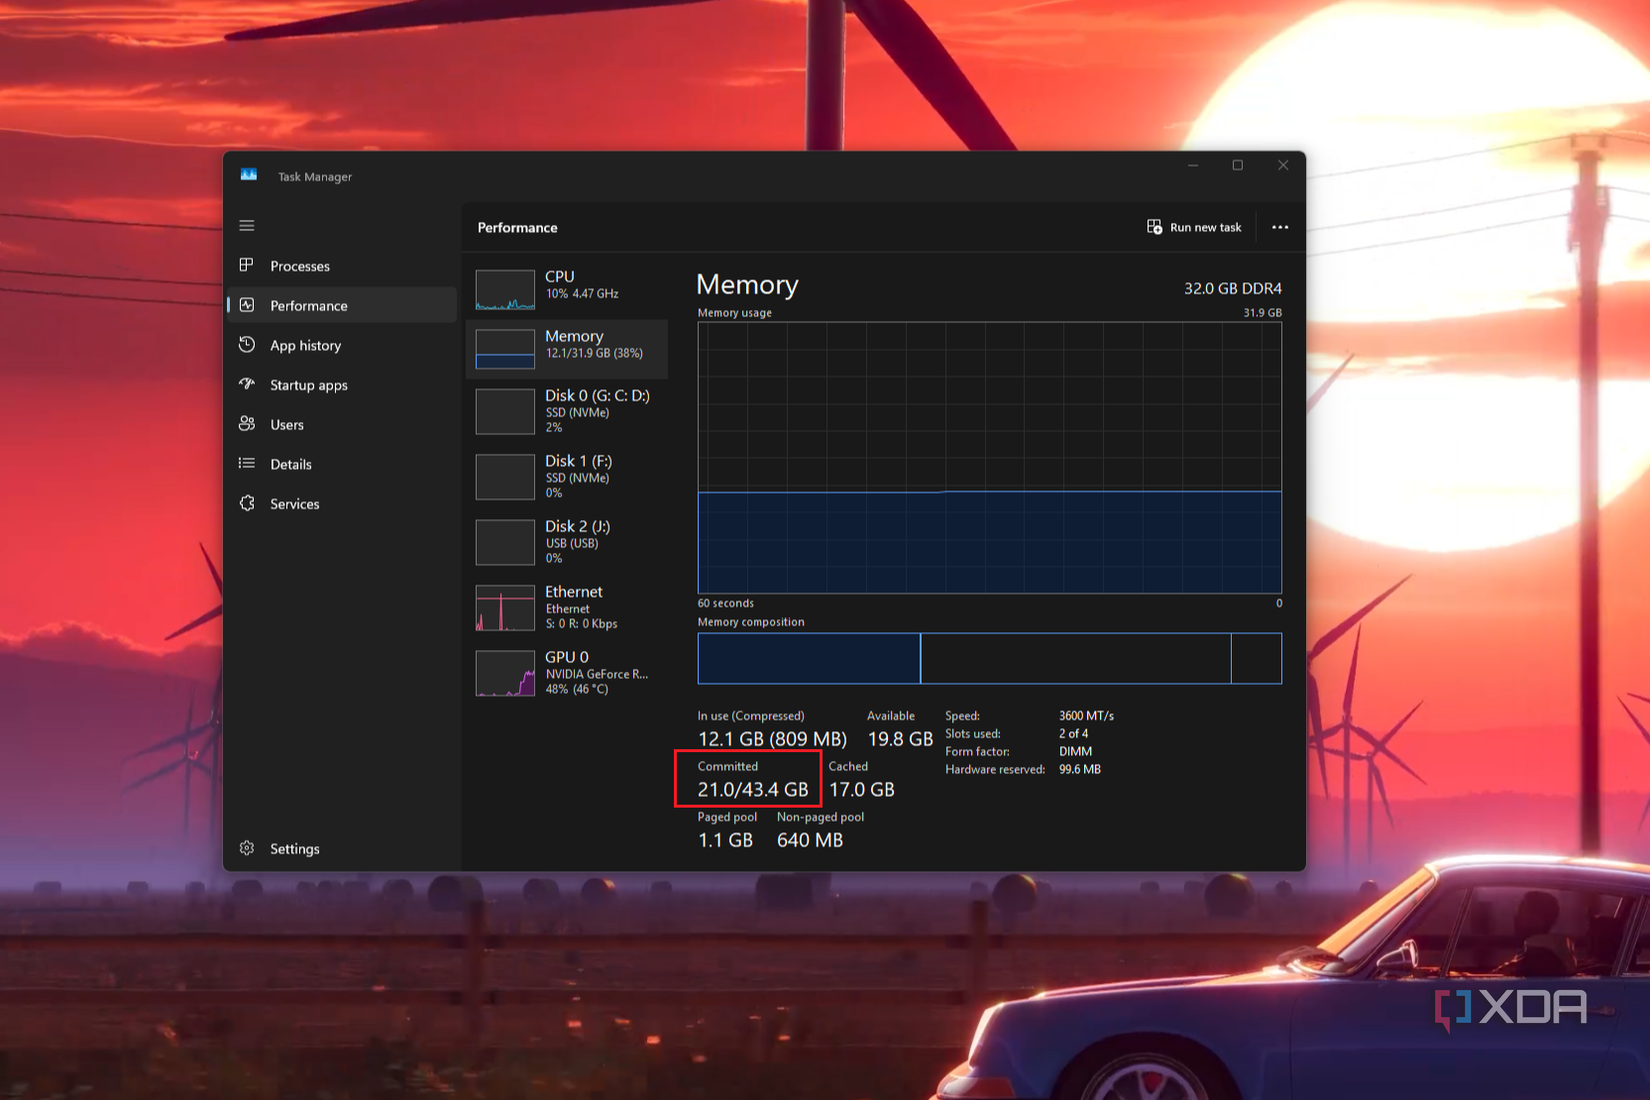
Task: Open the Processes page label
Action: [300, 266]
